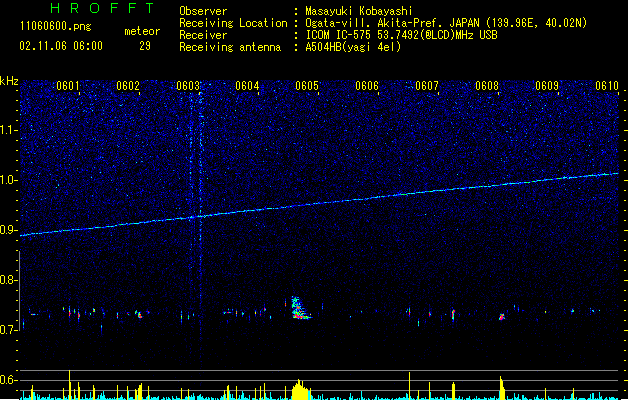This screenshot has width=629, height=400.
Task: Click the 0.7 kHz axis label
Action: point(9,330)
